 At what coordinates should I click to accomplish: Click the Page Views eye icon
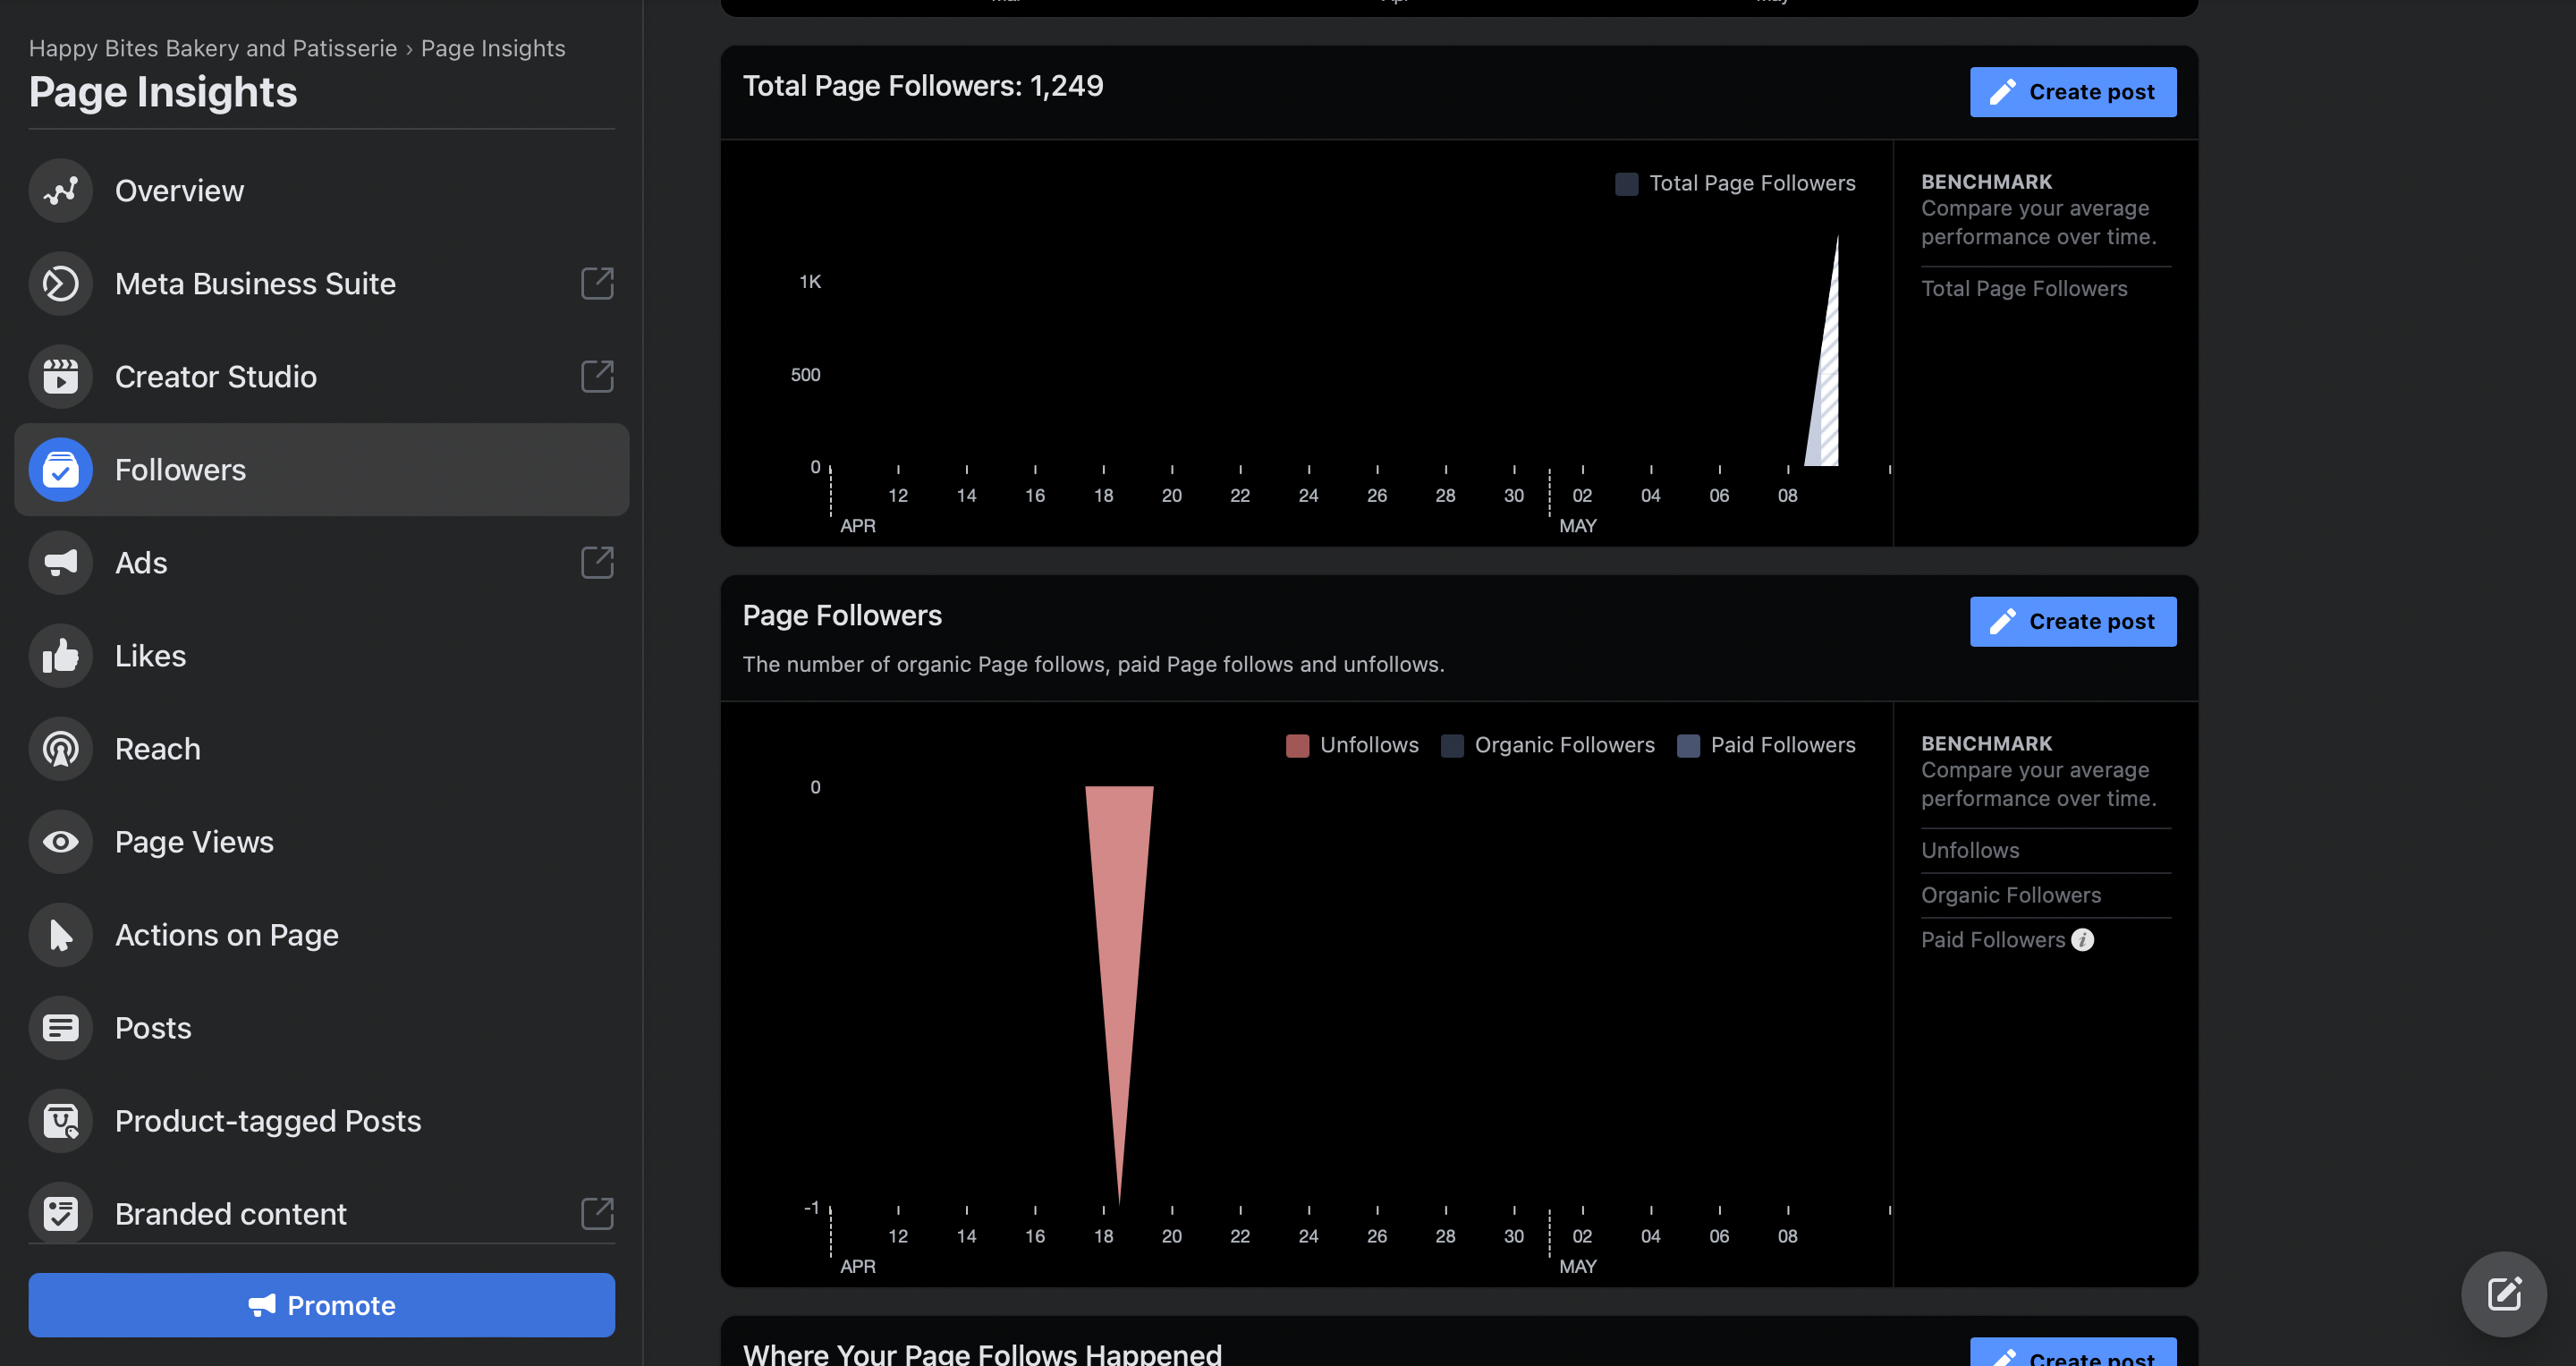point(60,841)
